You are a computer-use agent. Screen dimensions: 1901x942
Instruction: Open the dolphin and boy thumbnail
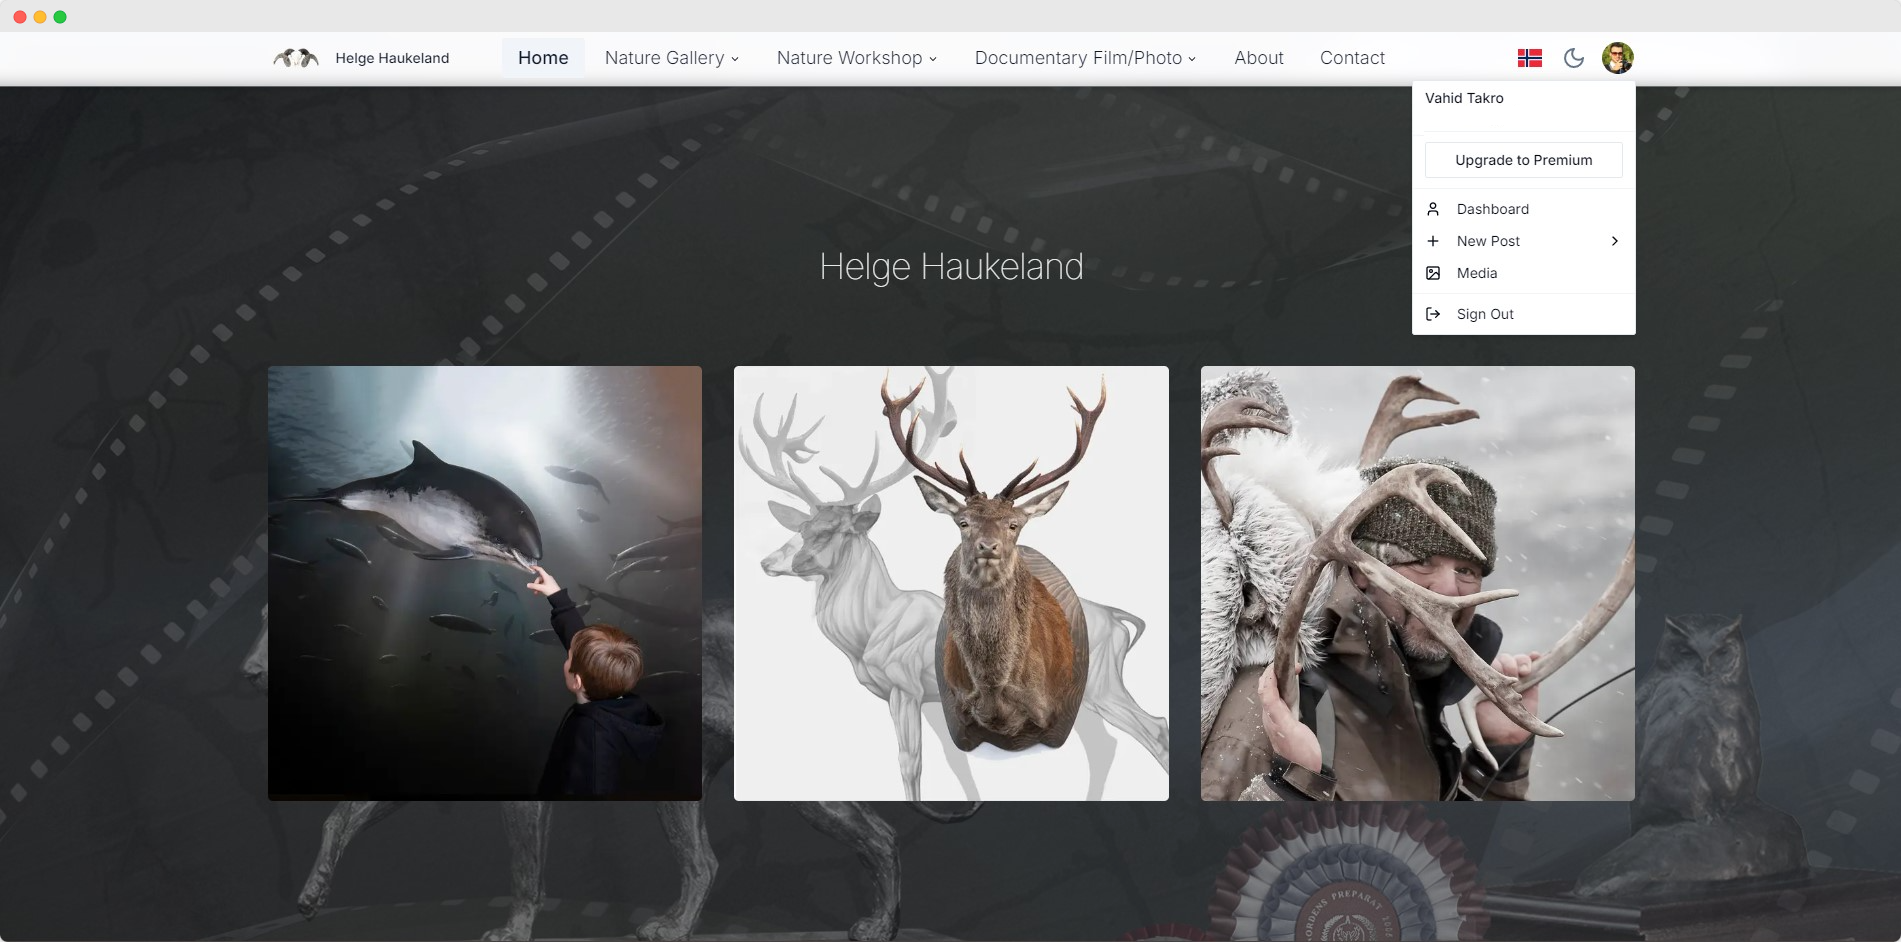pos(485,583)
